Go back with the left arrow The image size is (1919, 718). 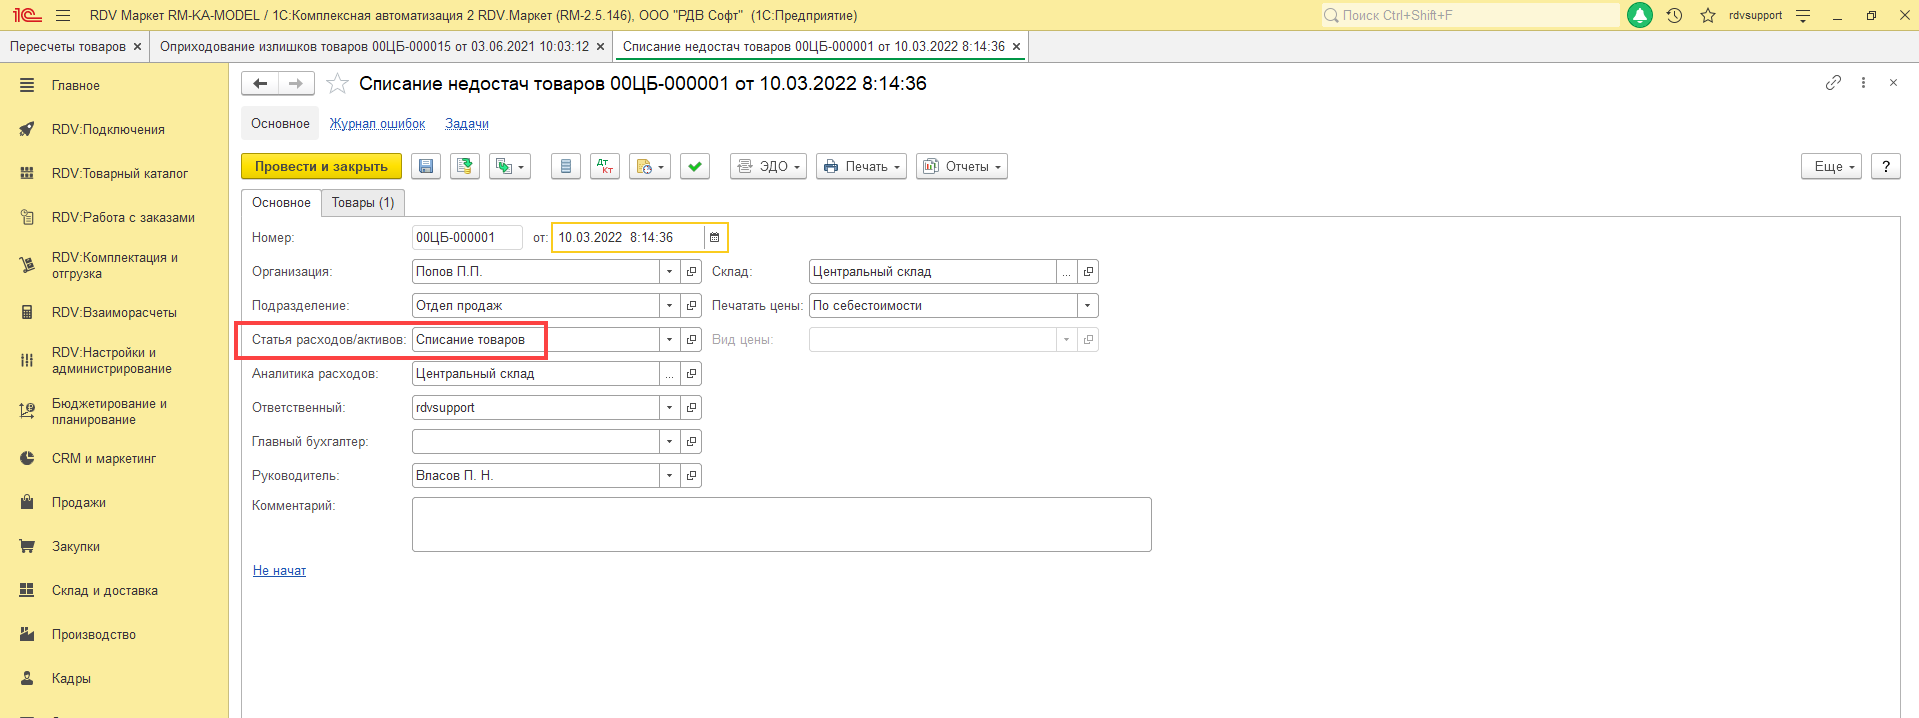(x=260, y=84)
